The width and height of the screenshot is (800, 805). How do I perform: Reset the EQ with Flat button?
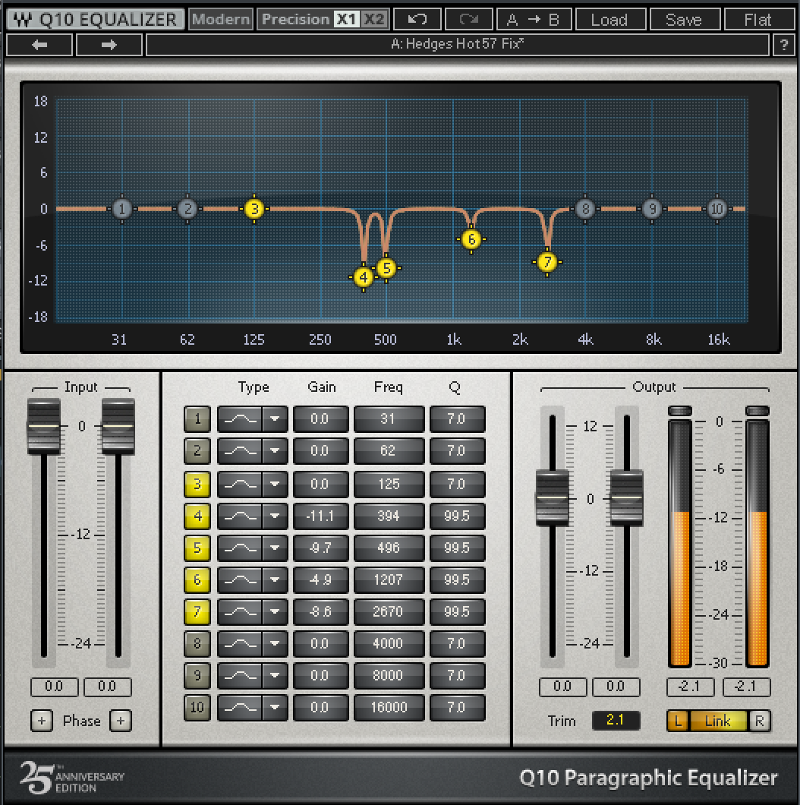point(758,20)
